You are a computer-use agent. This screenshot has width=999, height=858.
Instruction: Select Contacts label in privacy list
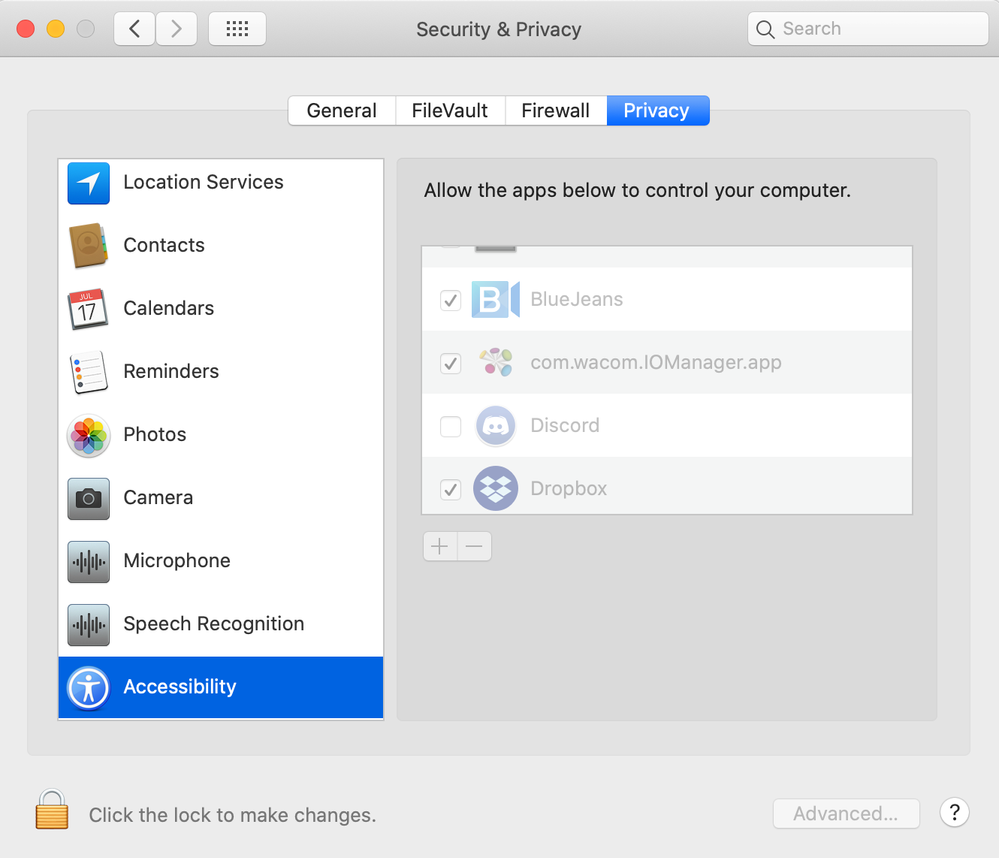164,245
